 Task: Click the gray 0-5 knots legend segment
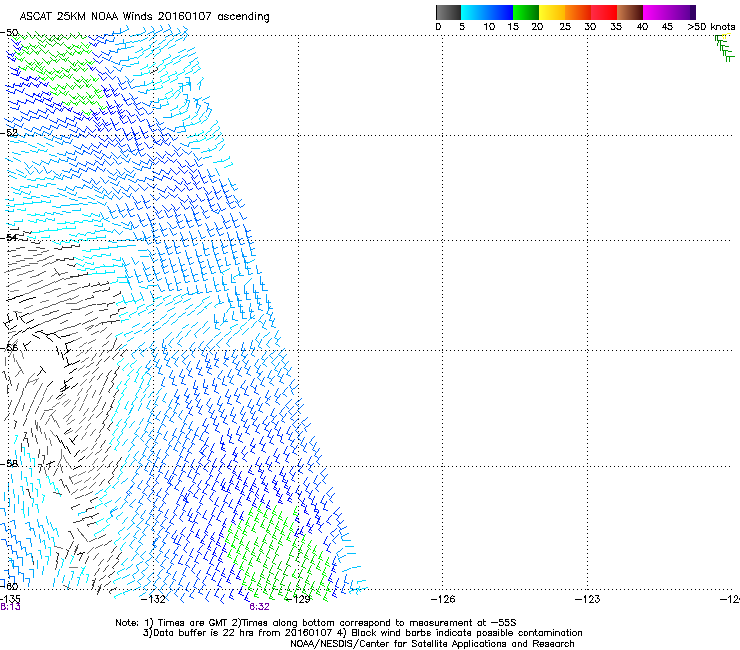tap(448, 12)
